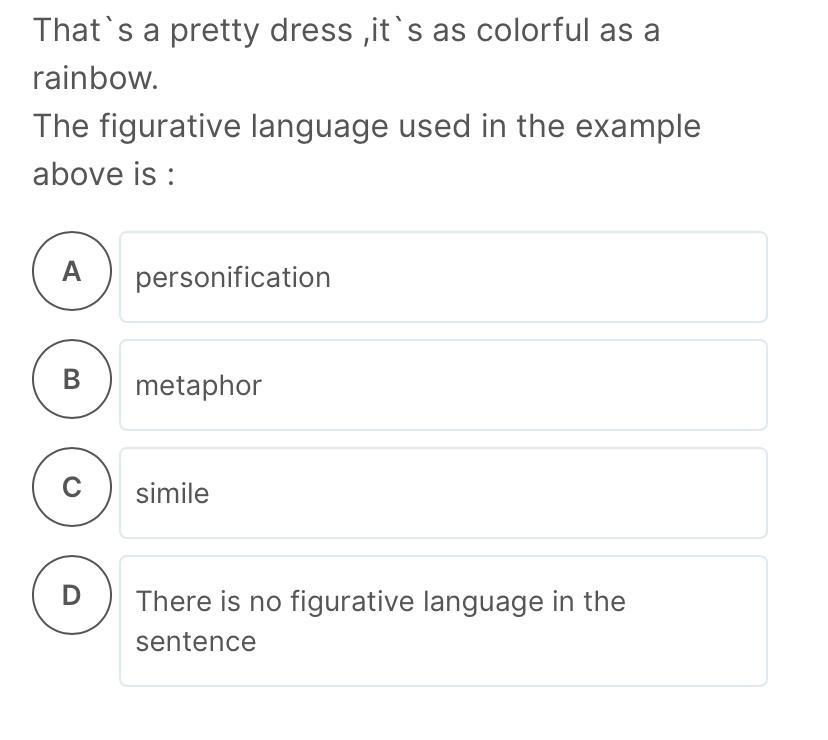Image resolution: width=828 pixels, height=740 pixels.
Task: Pick the "metaphor" answer box
Action: pyautogui.click(x=443, y=385)
